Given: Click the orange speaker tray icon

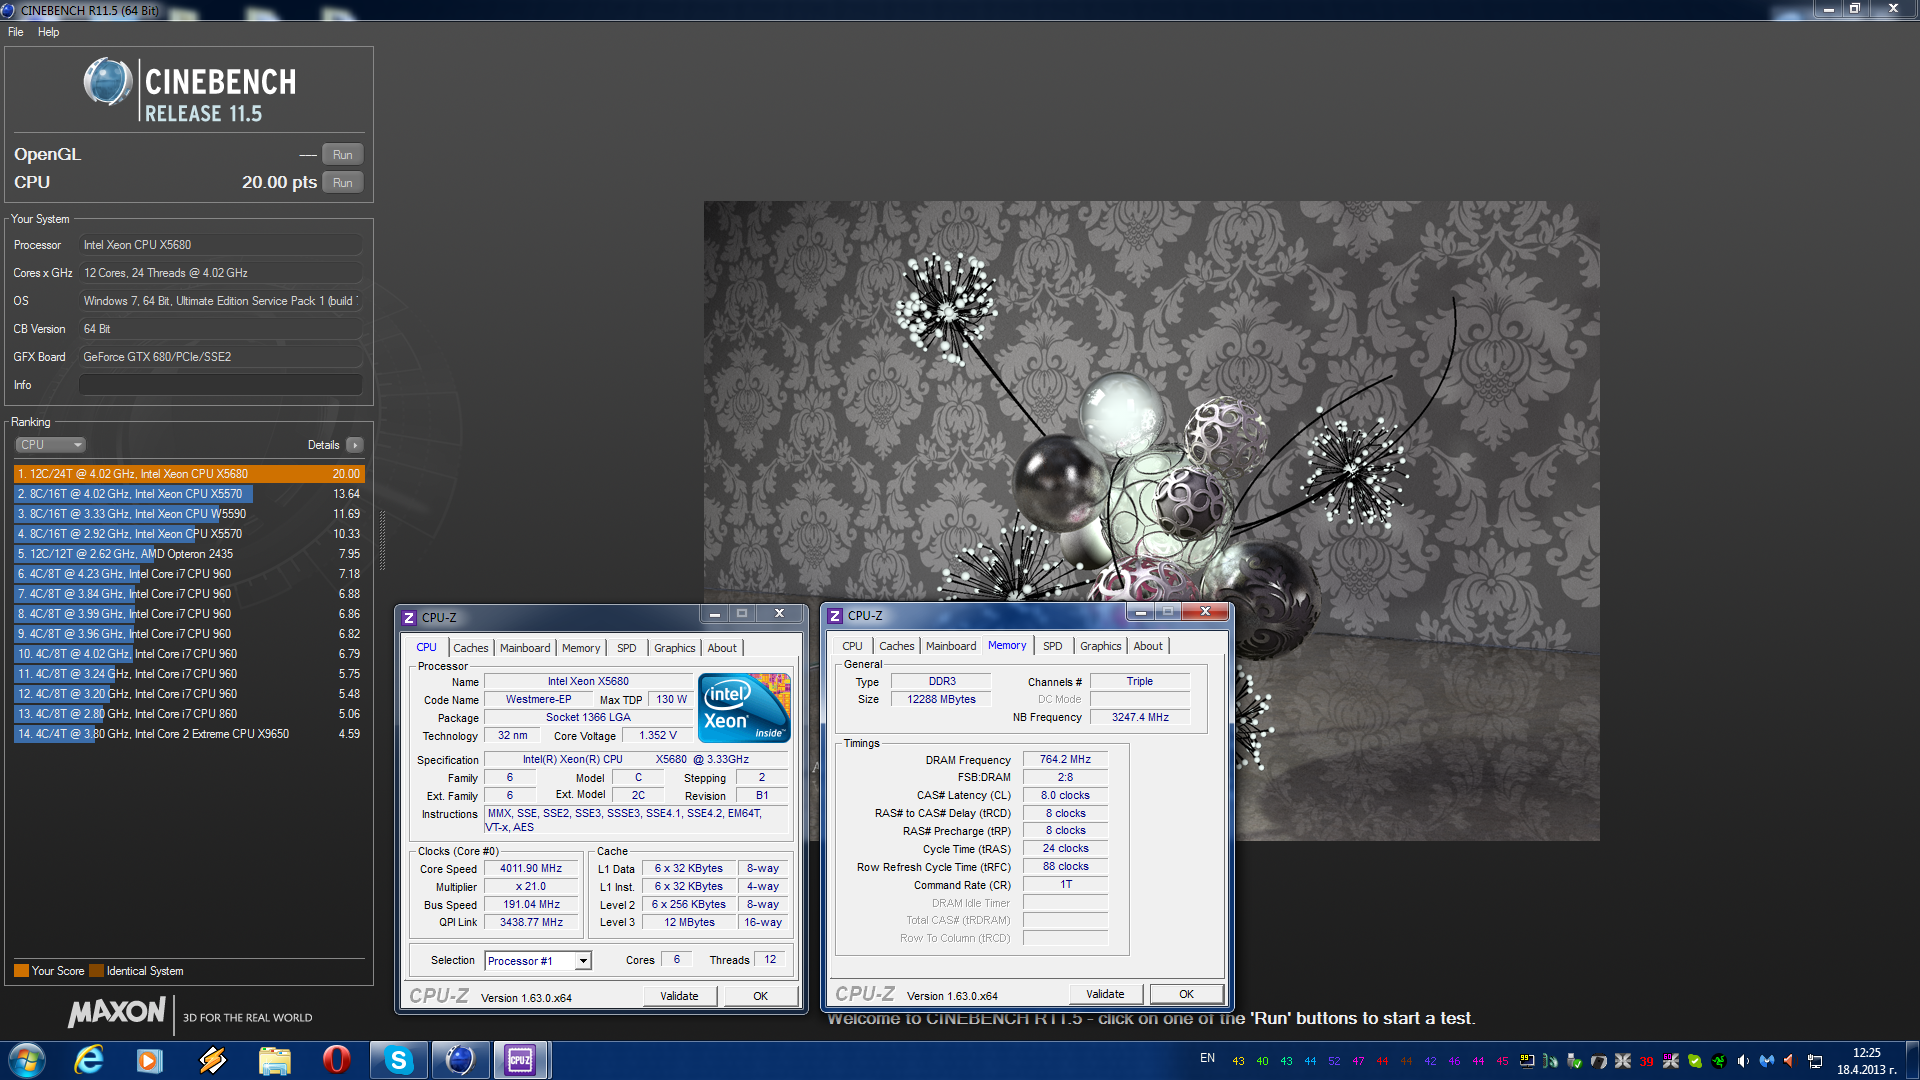Looking at the screenshot, I should pyautogui.click(x=1791, y=1061).
